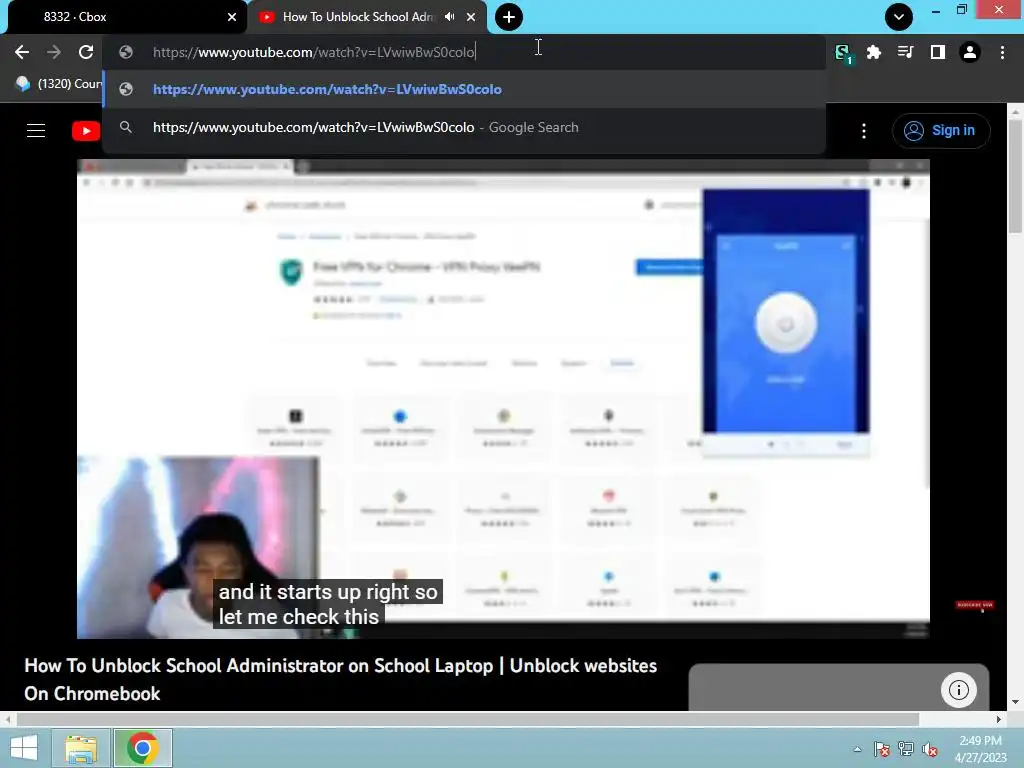Select the highlighted youtube.com URL suggestion
Screen dimensions: 1024x768
point(464,89)
